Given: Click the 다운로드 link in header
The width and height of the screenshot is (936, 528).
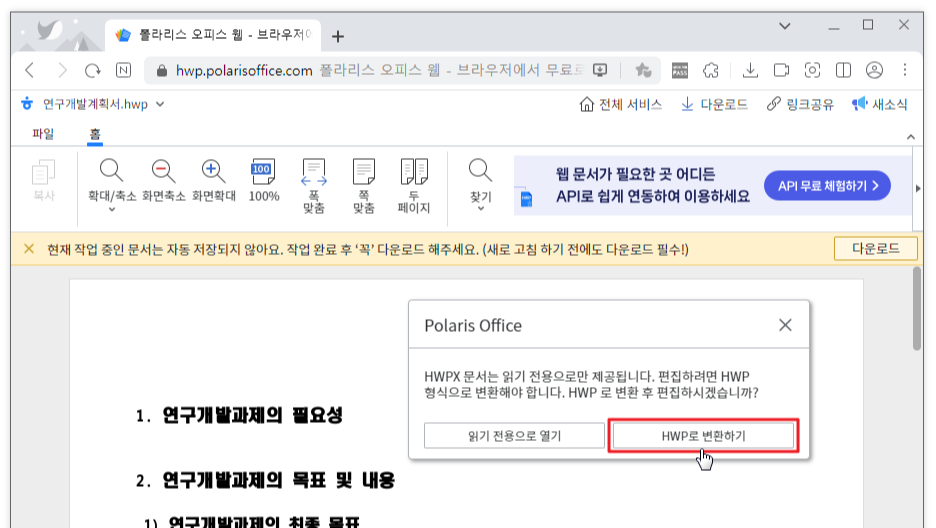Looking at the screenshot, I should pos(715,104).
